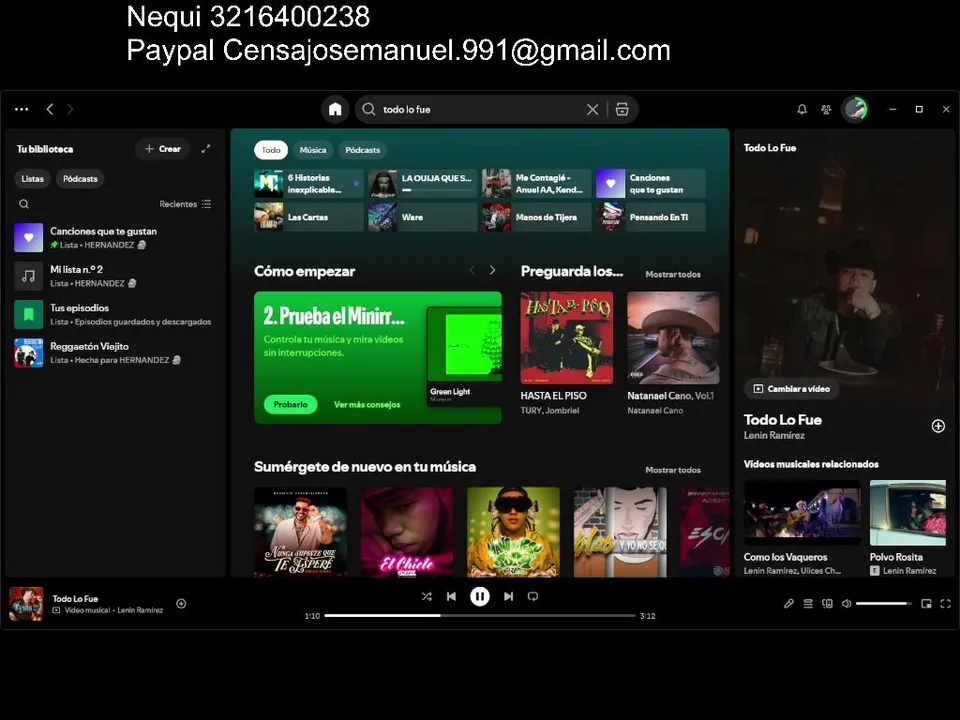Open the Browse icon in search bar
The image size is (960, 720).
tap(622, 109)
